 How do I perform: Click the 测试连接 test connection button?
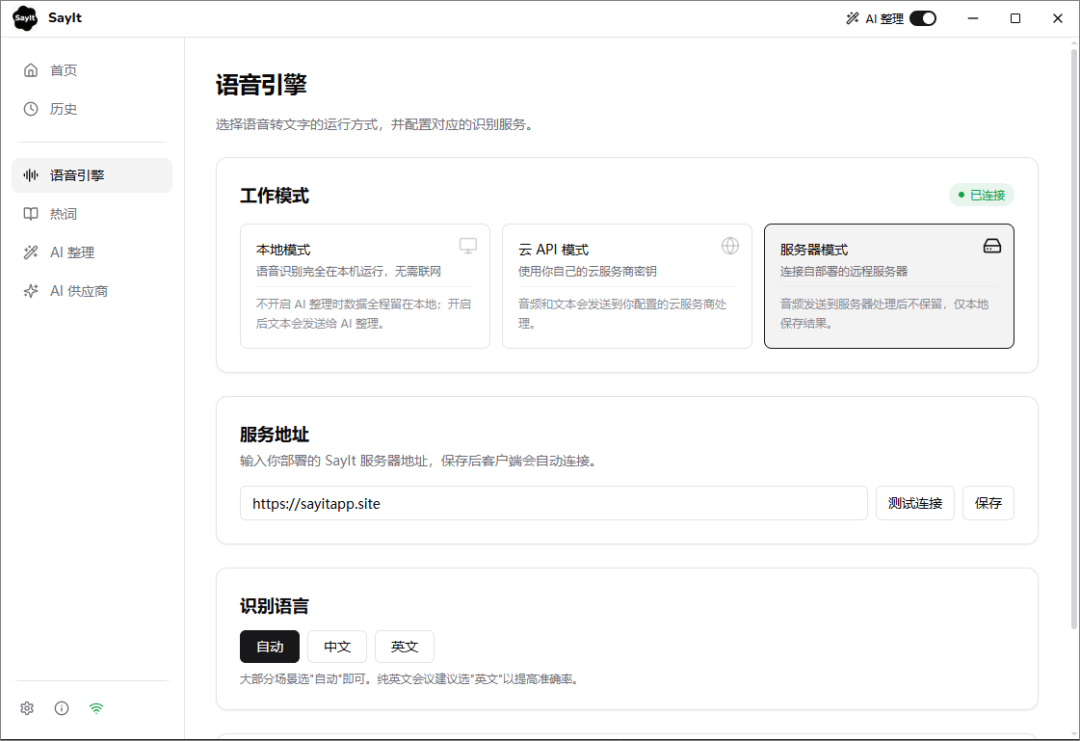(915, 503)
